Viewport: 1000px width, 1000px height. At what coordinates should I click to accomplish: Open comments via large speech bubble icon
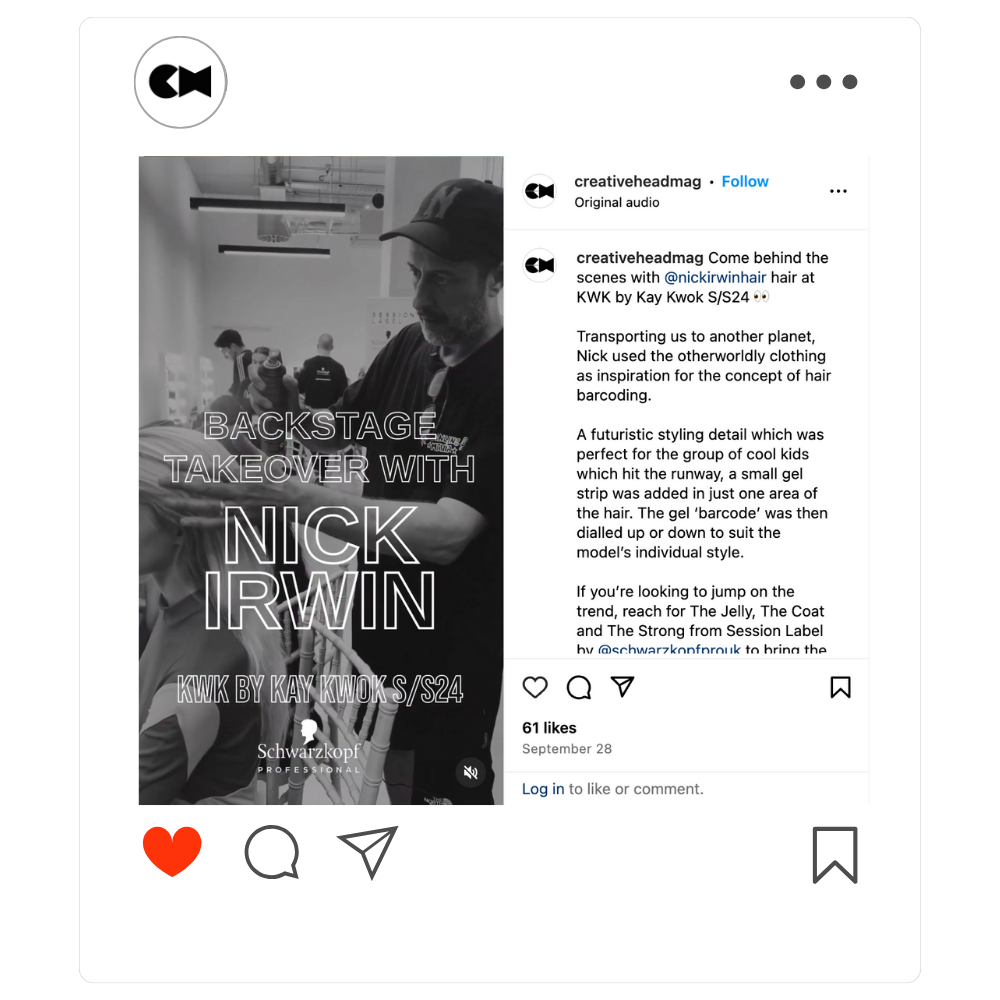click(272, 852)
